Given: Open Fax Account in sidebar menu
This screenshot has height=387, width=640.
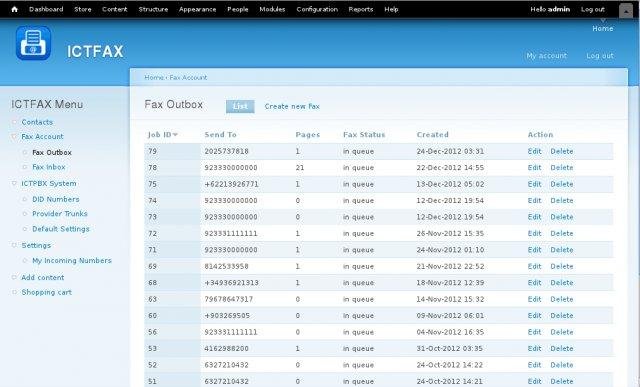Looking at the screenshot, I should [x=42, y=136].
